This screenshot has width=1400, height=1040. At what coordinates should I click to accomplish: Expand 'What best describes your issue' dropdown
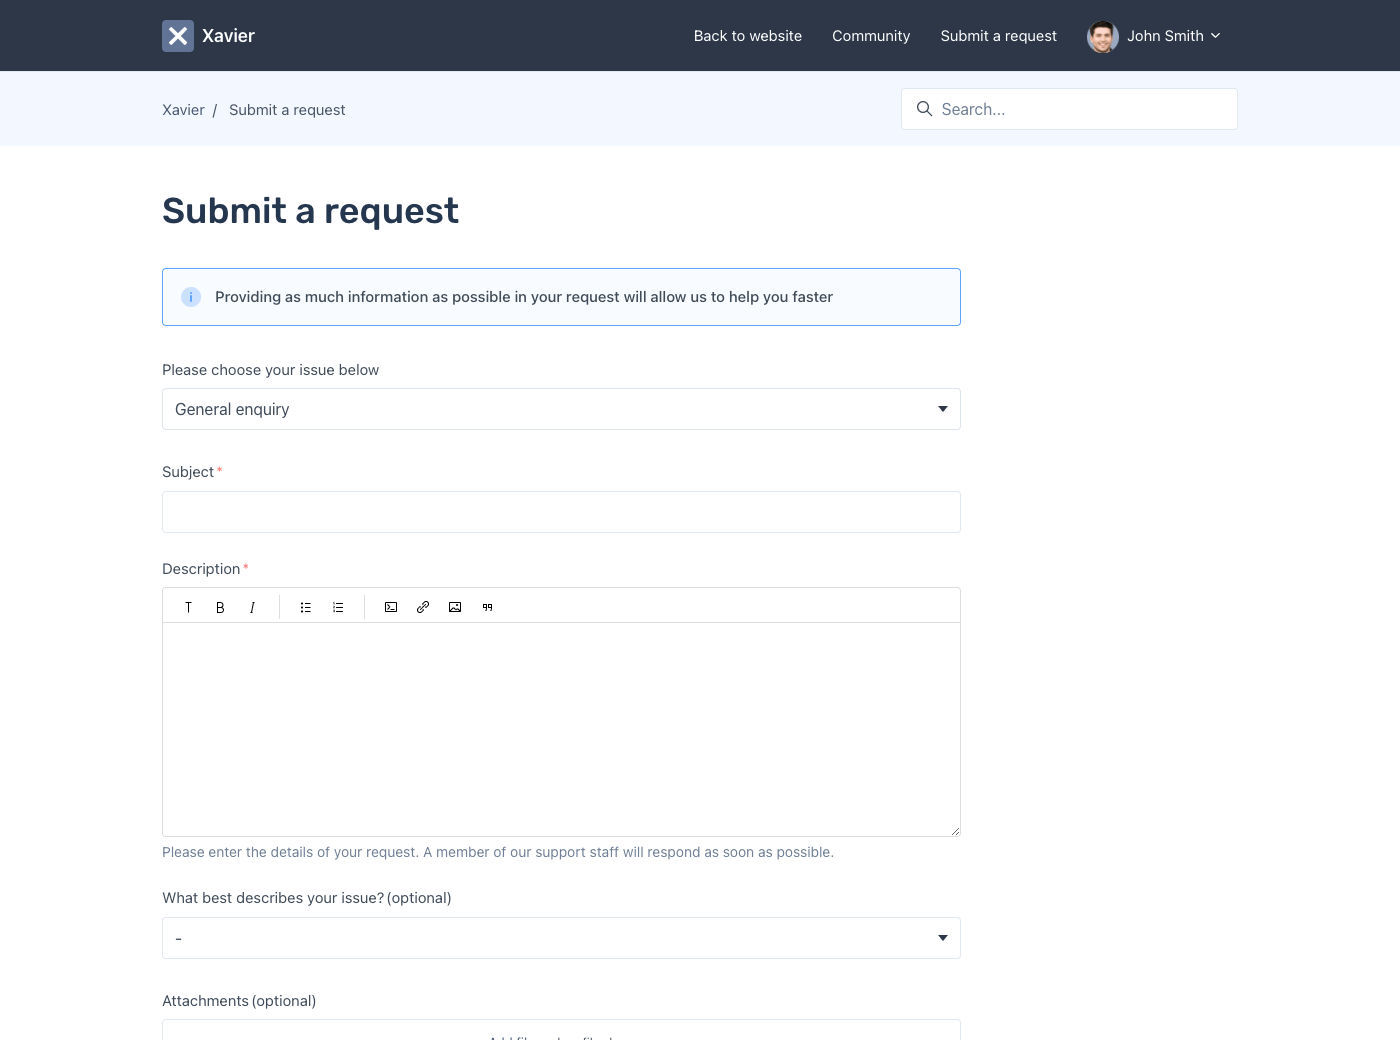pyautogui.click(x=561, y=938)
